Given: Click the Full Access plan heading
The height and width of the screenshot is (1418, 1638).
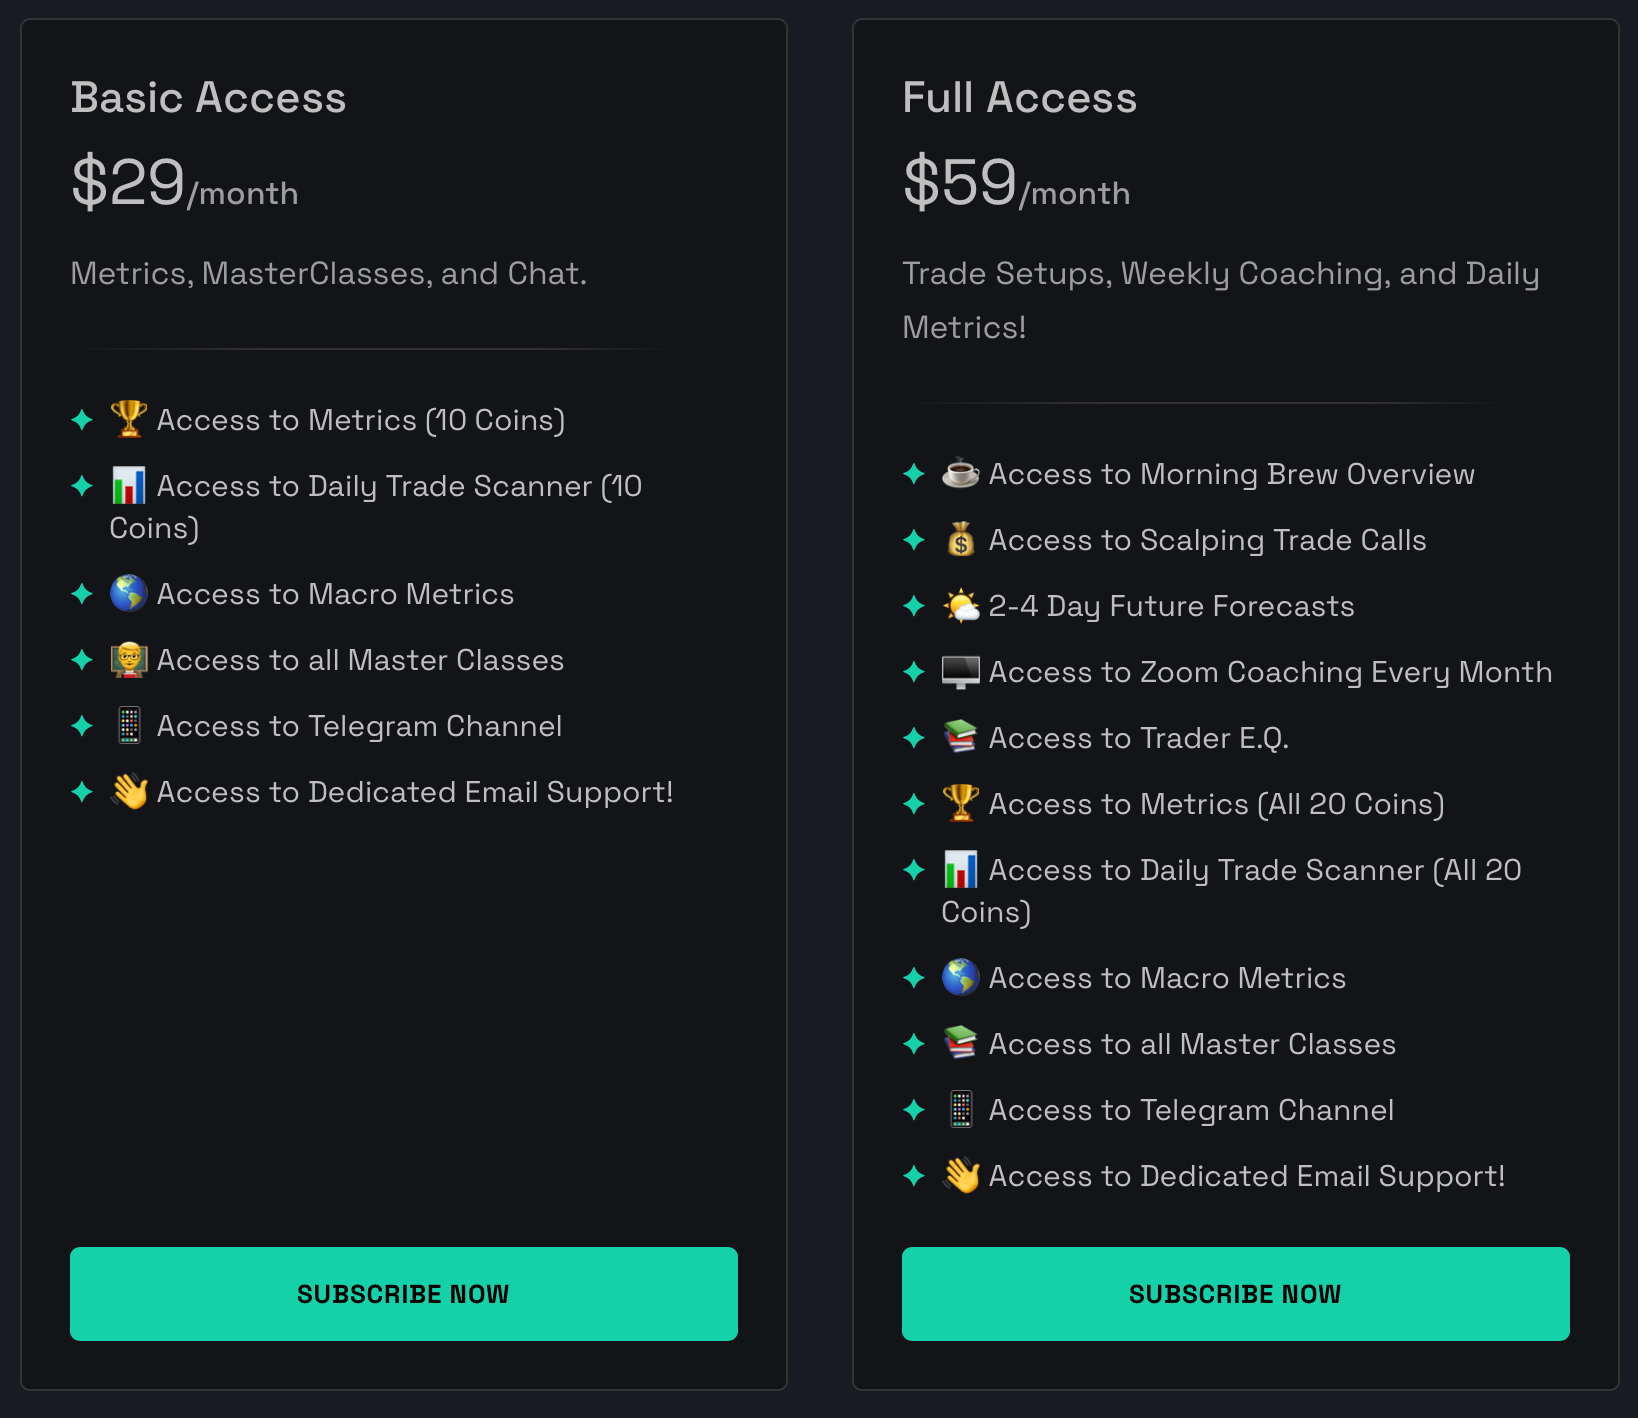Looking at the screenshot, I should [1020, 98].
